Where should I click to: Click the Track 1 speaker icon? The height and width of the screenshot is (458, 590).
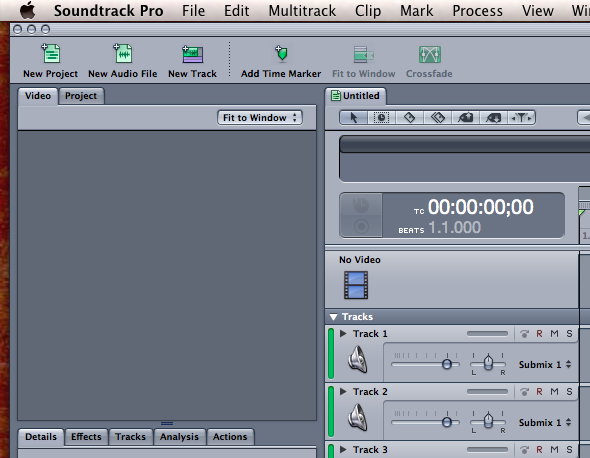pos(357,360)
